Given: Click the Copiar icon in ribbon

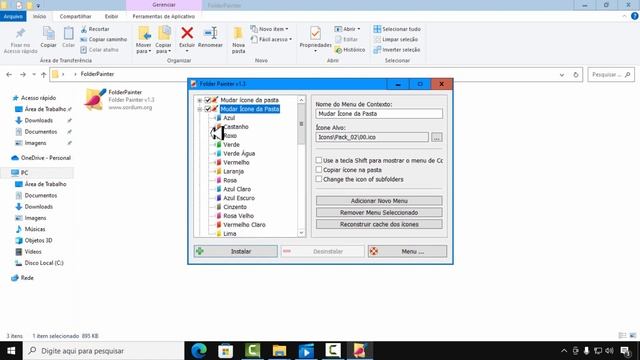Looking at the screenshot, I should (49, 33).
